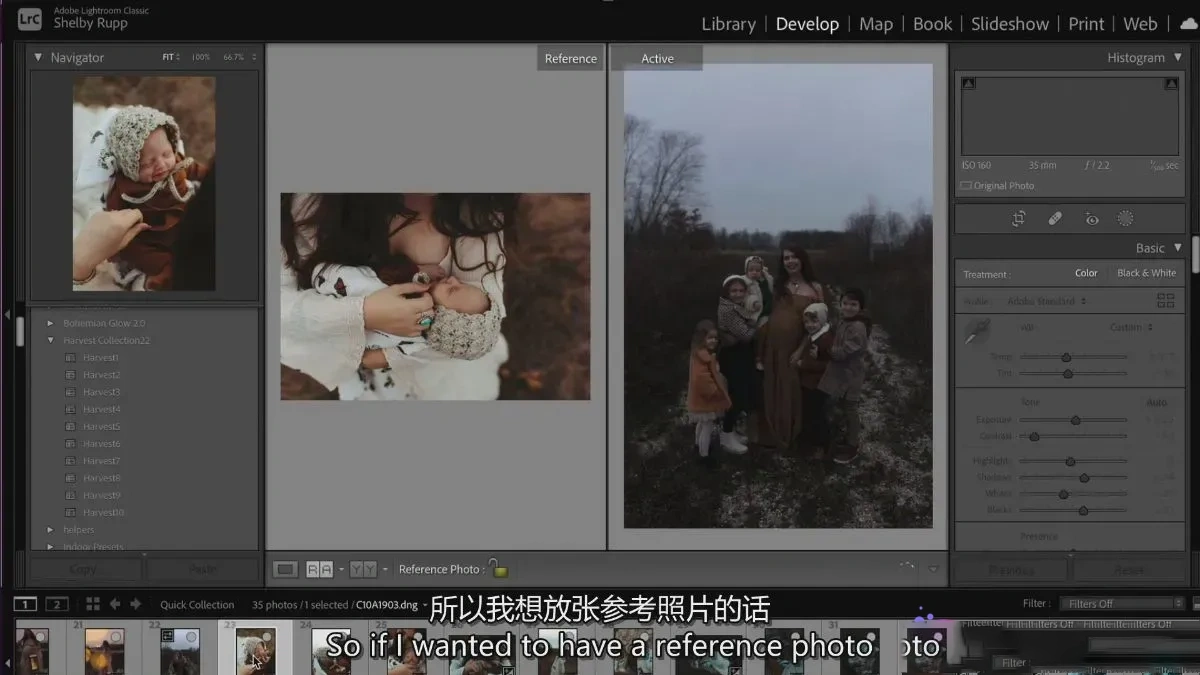Open the Develop module
1200x675 pixels.
(807, 24)
